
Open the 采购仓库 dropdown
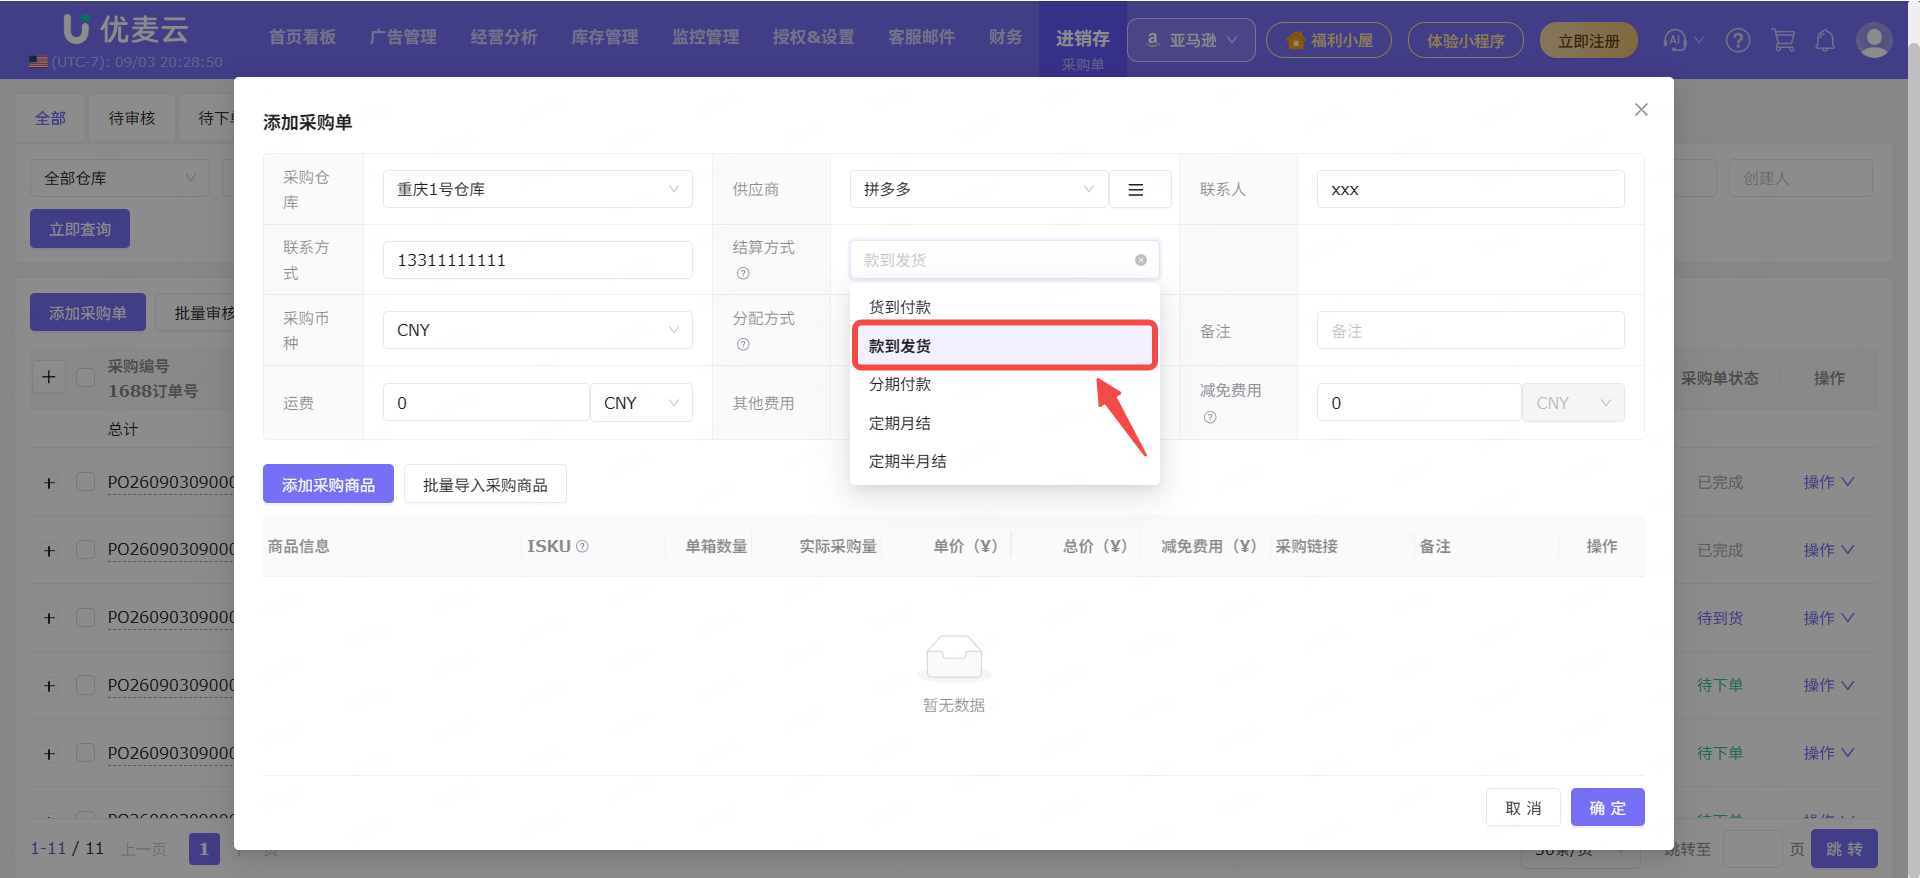point(538,189)
